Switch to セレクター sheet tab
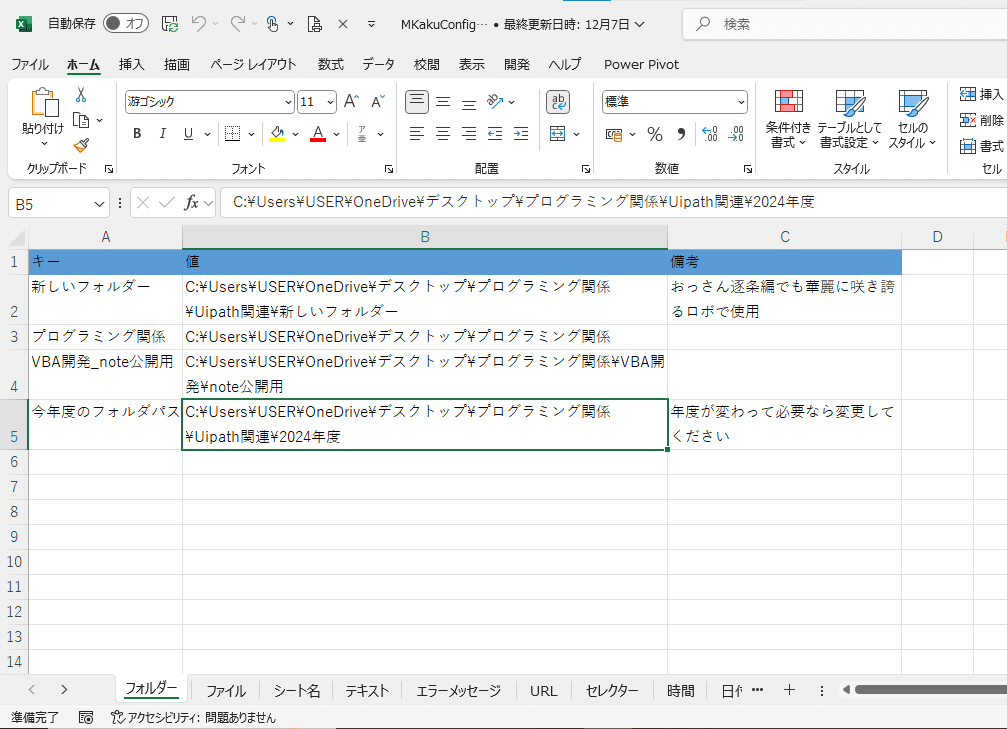The image size is (1007, 729). (611, 690)
